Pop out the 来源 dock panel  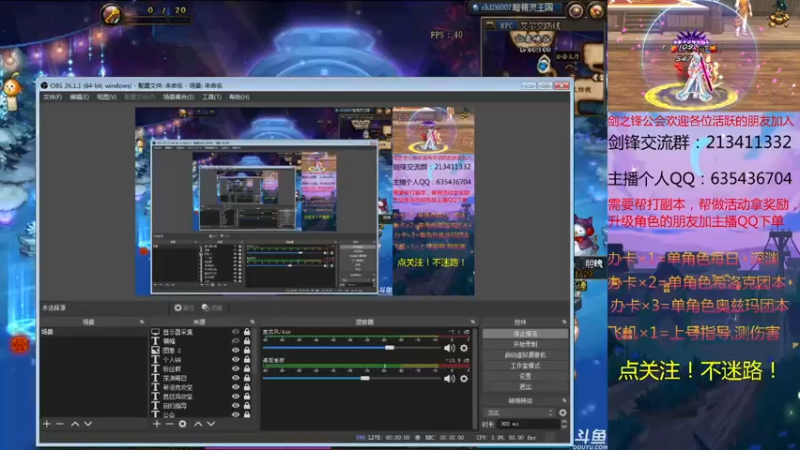point(252,322)
